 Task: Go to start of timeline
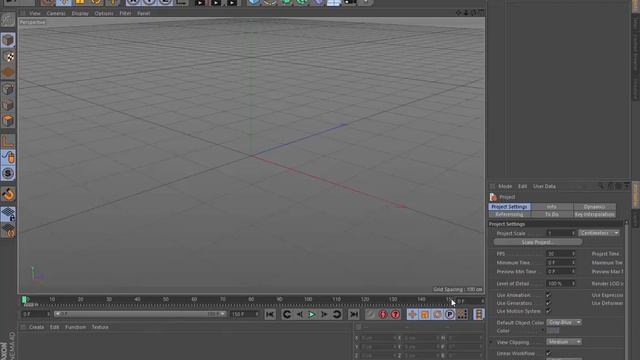point(270,314)
